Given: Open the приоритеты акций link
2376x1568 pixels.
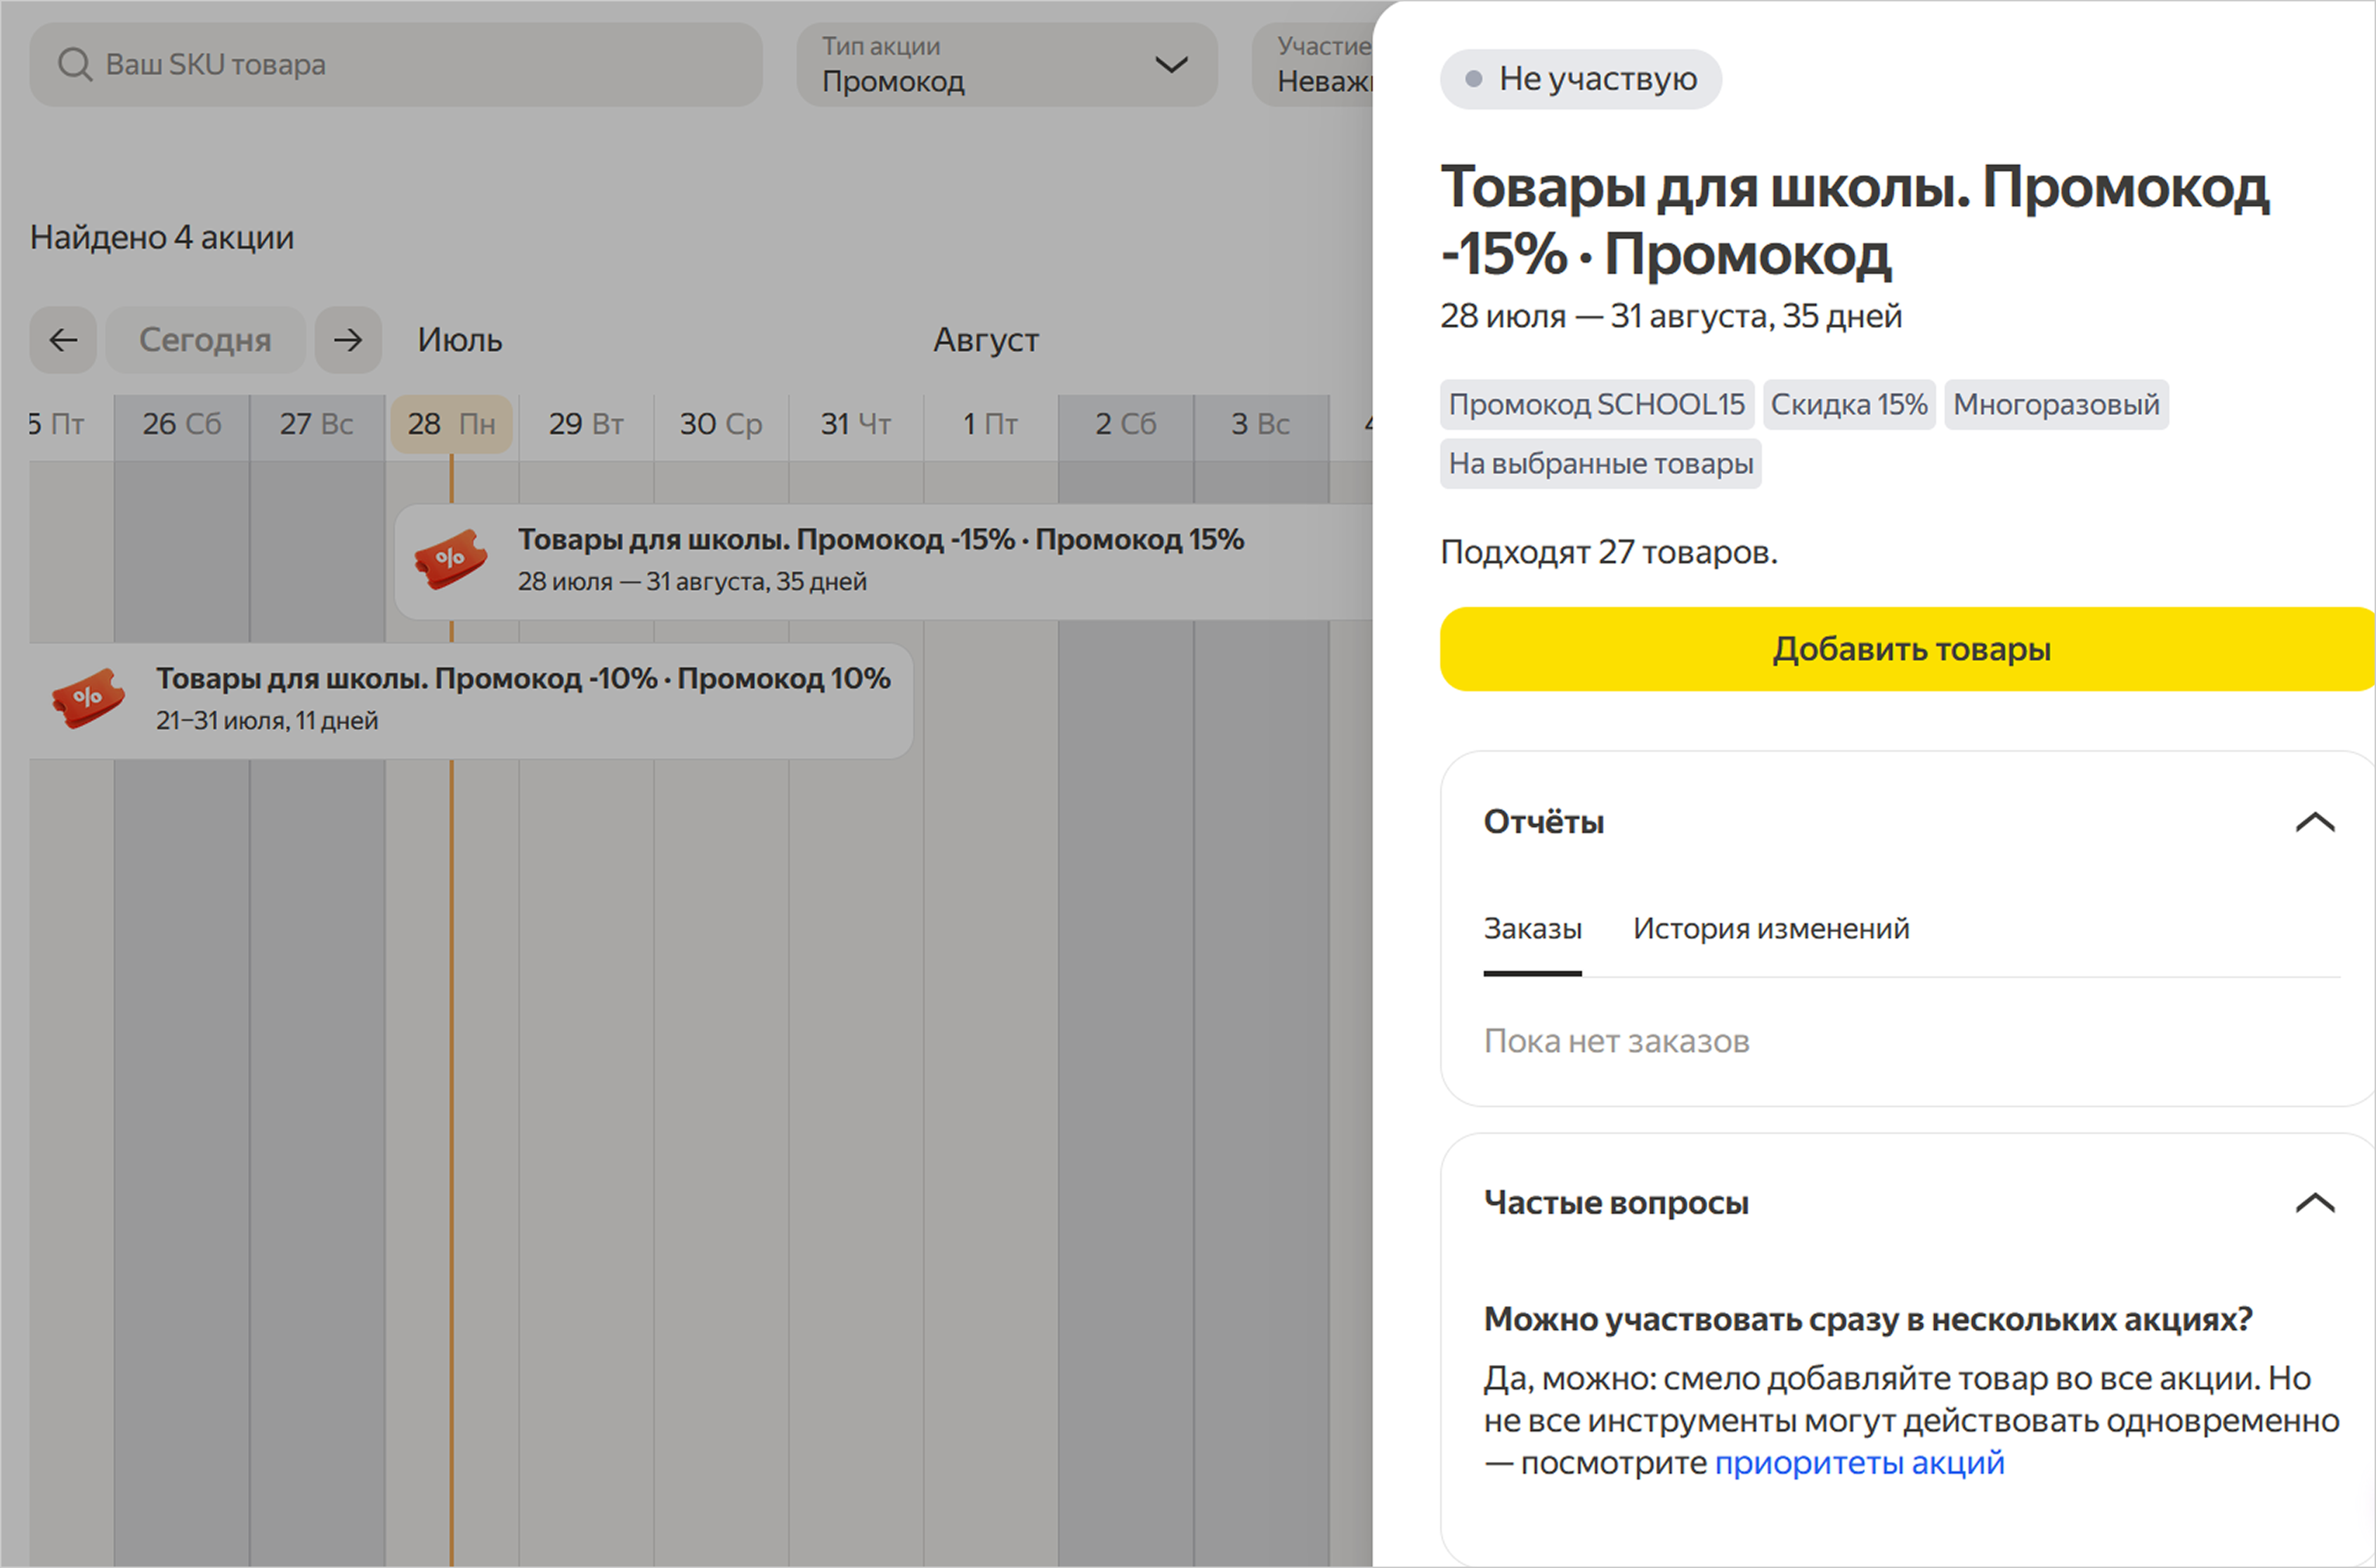Looking at the screenshot, I should point(1859,1463).
